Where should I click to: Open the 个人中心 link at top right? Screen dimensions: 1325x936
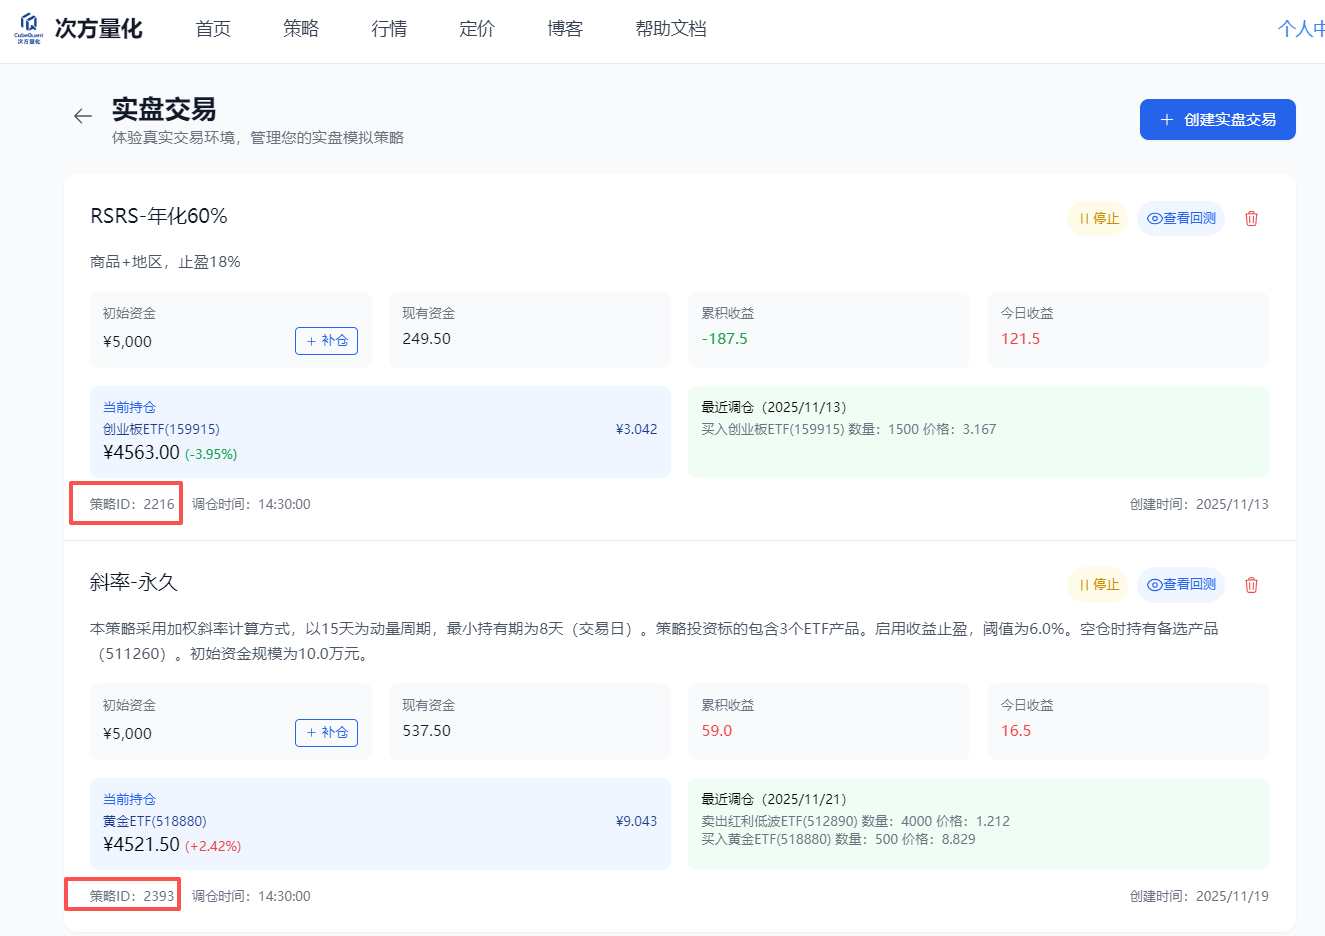tap(1300, 29)
